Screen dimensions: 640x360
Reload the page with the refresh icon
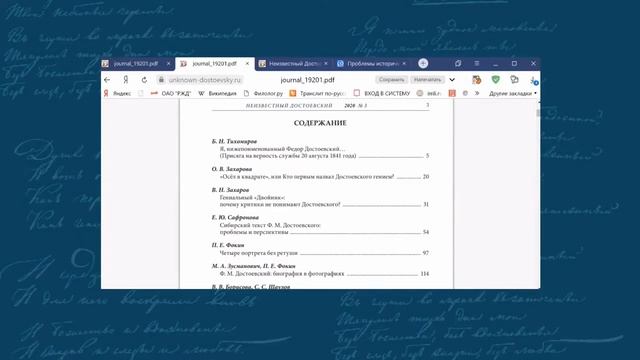[x=144, y=80]
